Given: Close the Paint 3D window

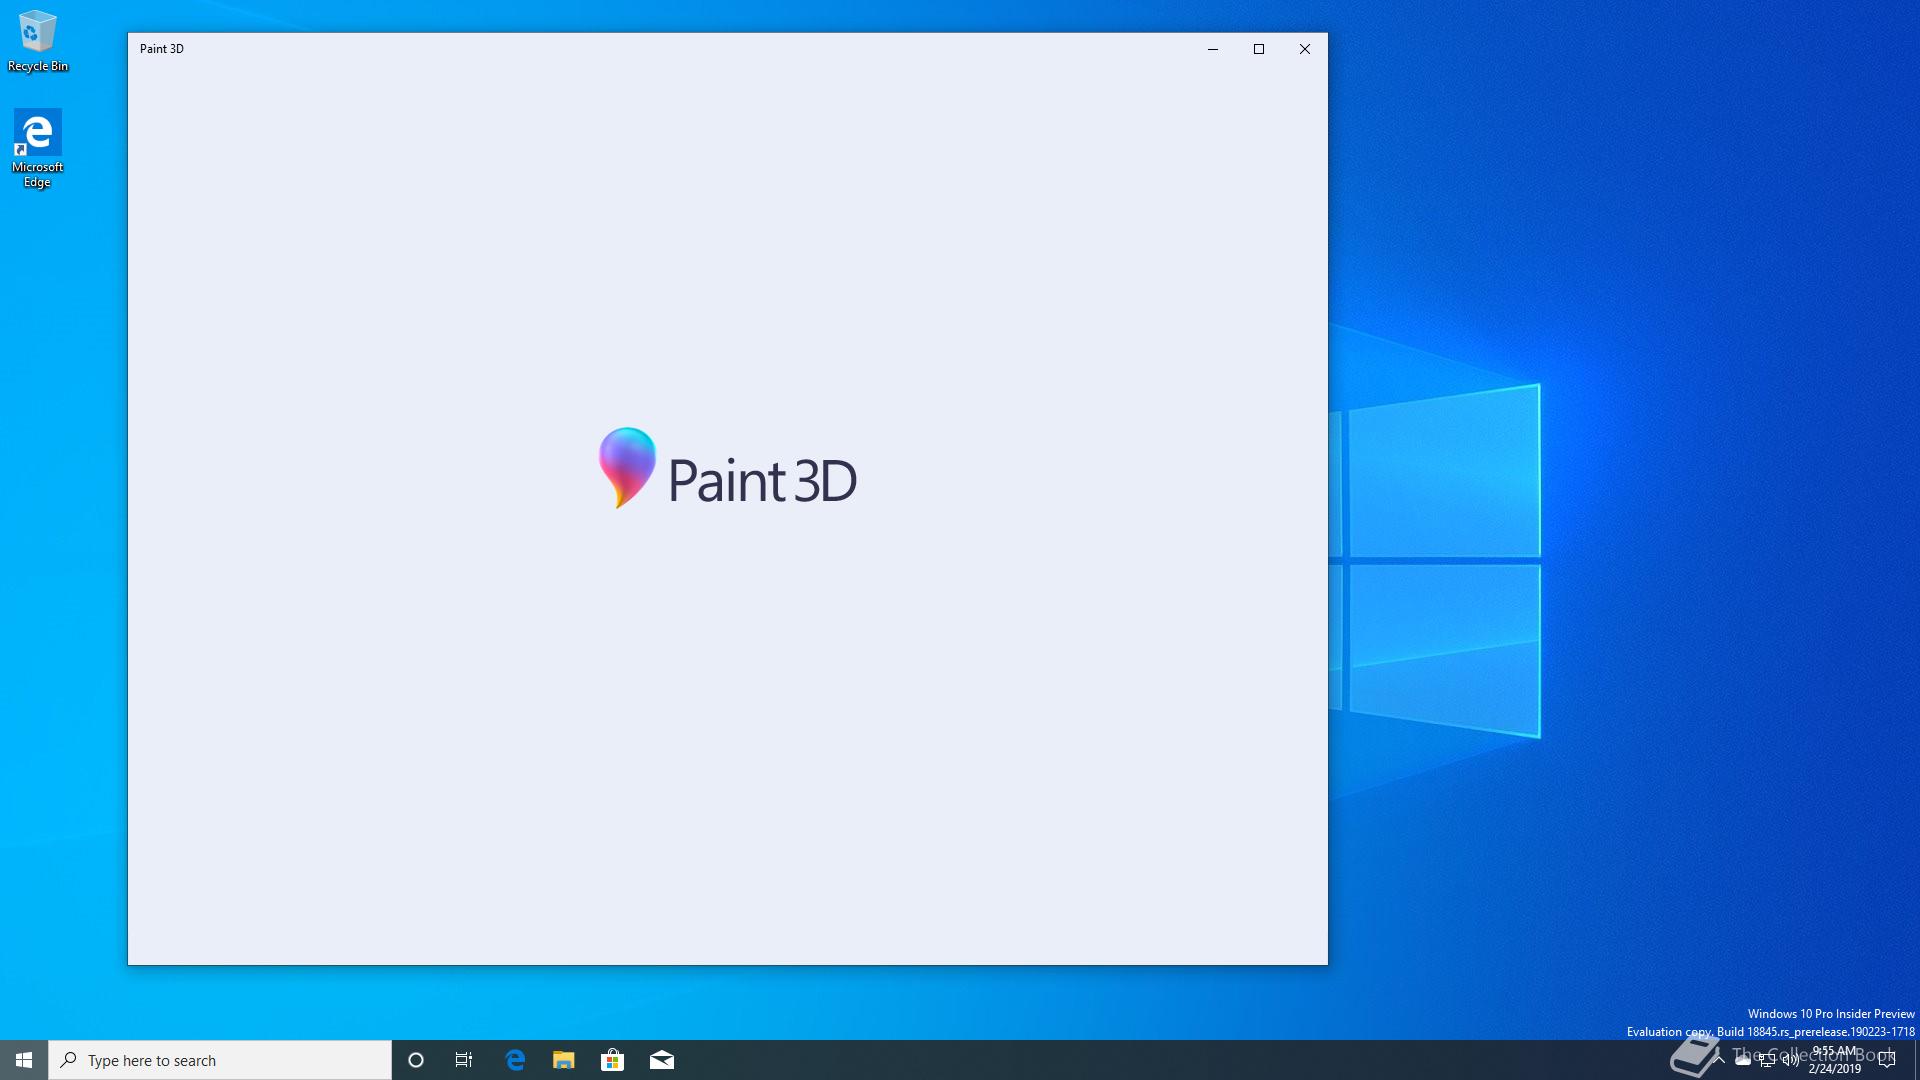Looking at the screenshot, I should tap(1305, 49).
